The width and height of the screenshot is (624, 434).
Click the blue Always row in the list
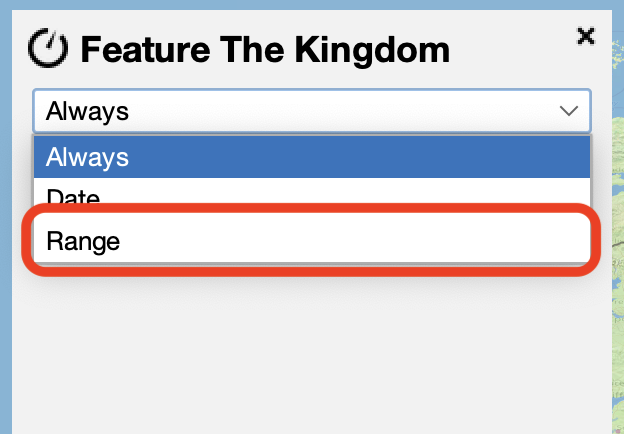click(x=311, y=157)
